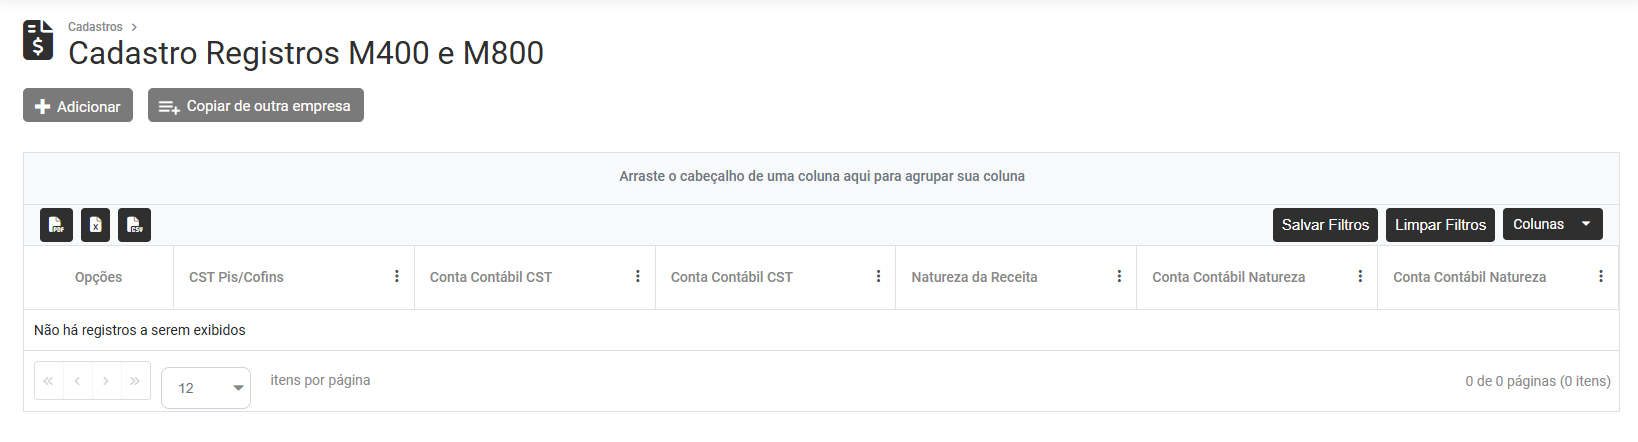Go to the next page

pos(106,381)
